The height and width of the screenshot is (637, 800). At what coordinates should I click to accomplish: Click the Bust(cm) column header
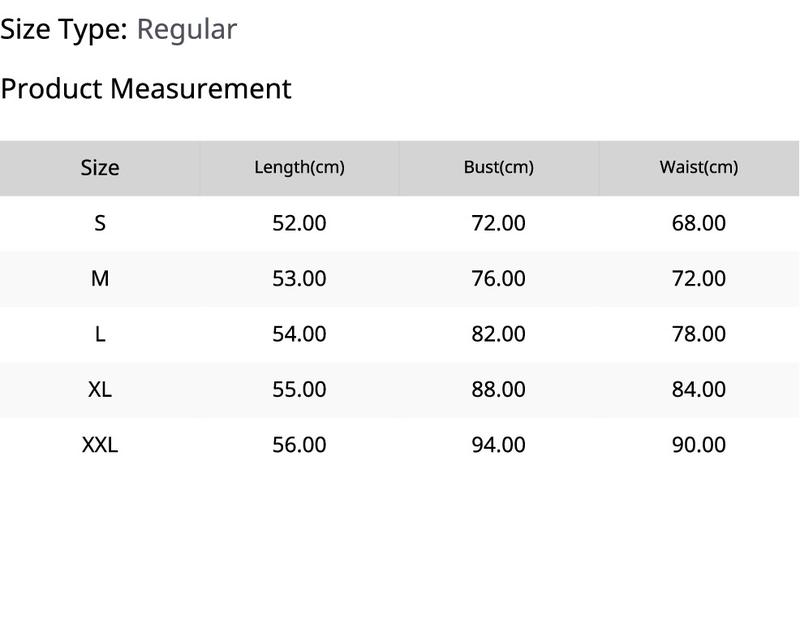(x=498, y=167)
